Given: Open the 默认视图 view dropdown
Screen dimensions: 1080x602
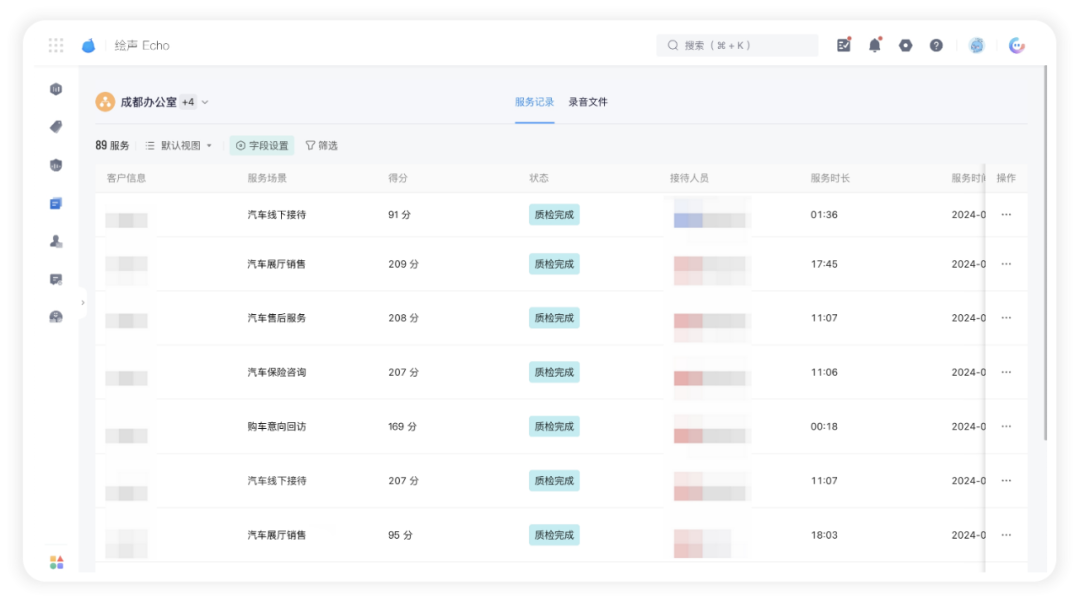Looking at the screenshot, I should pos(179,145).
